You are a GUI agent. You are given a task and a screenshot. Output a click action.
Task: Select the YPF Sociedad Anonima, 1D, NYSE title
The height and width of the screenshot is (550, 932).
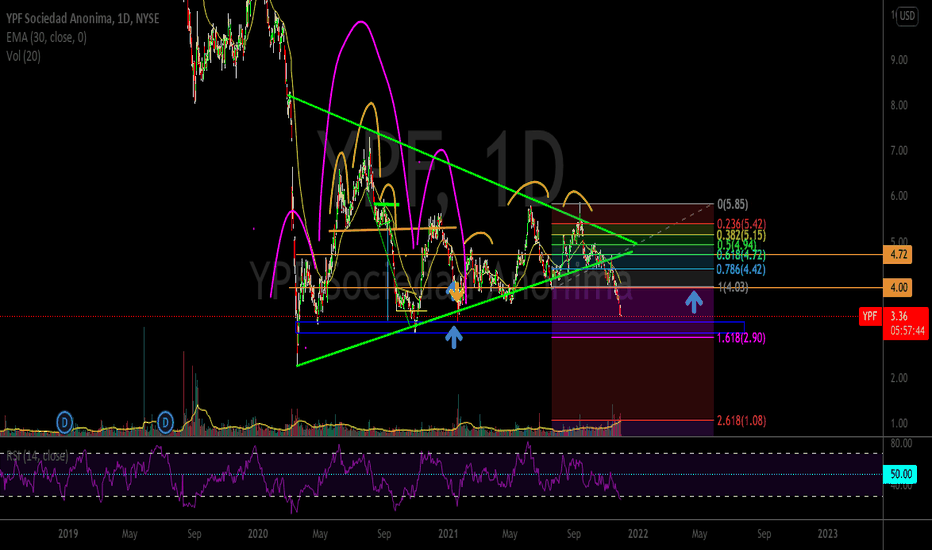click(83, 18)
